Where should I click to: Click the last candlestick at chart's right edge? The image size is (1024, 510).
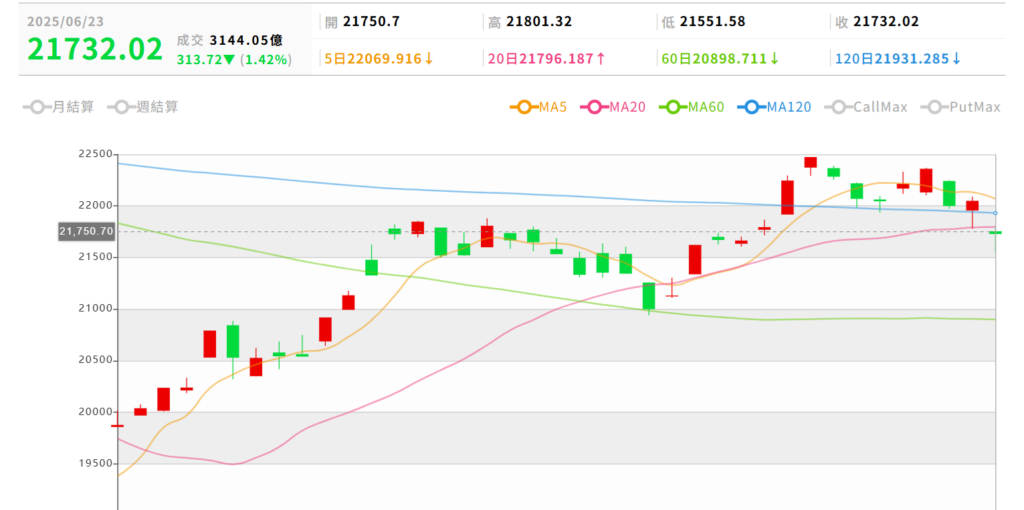tap(995, 233)
